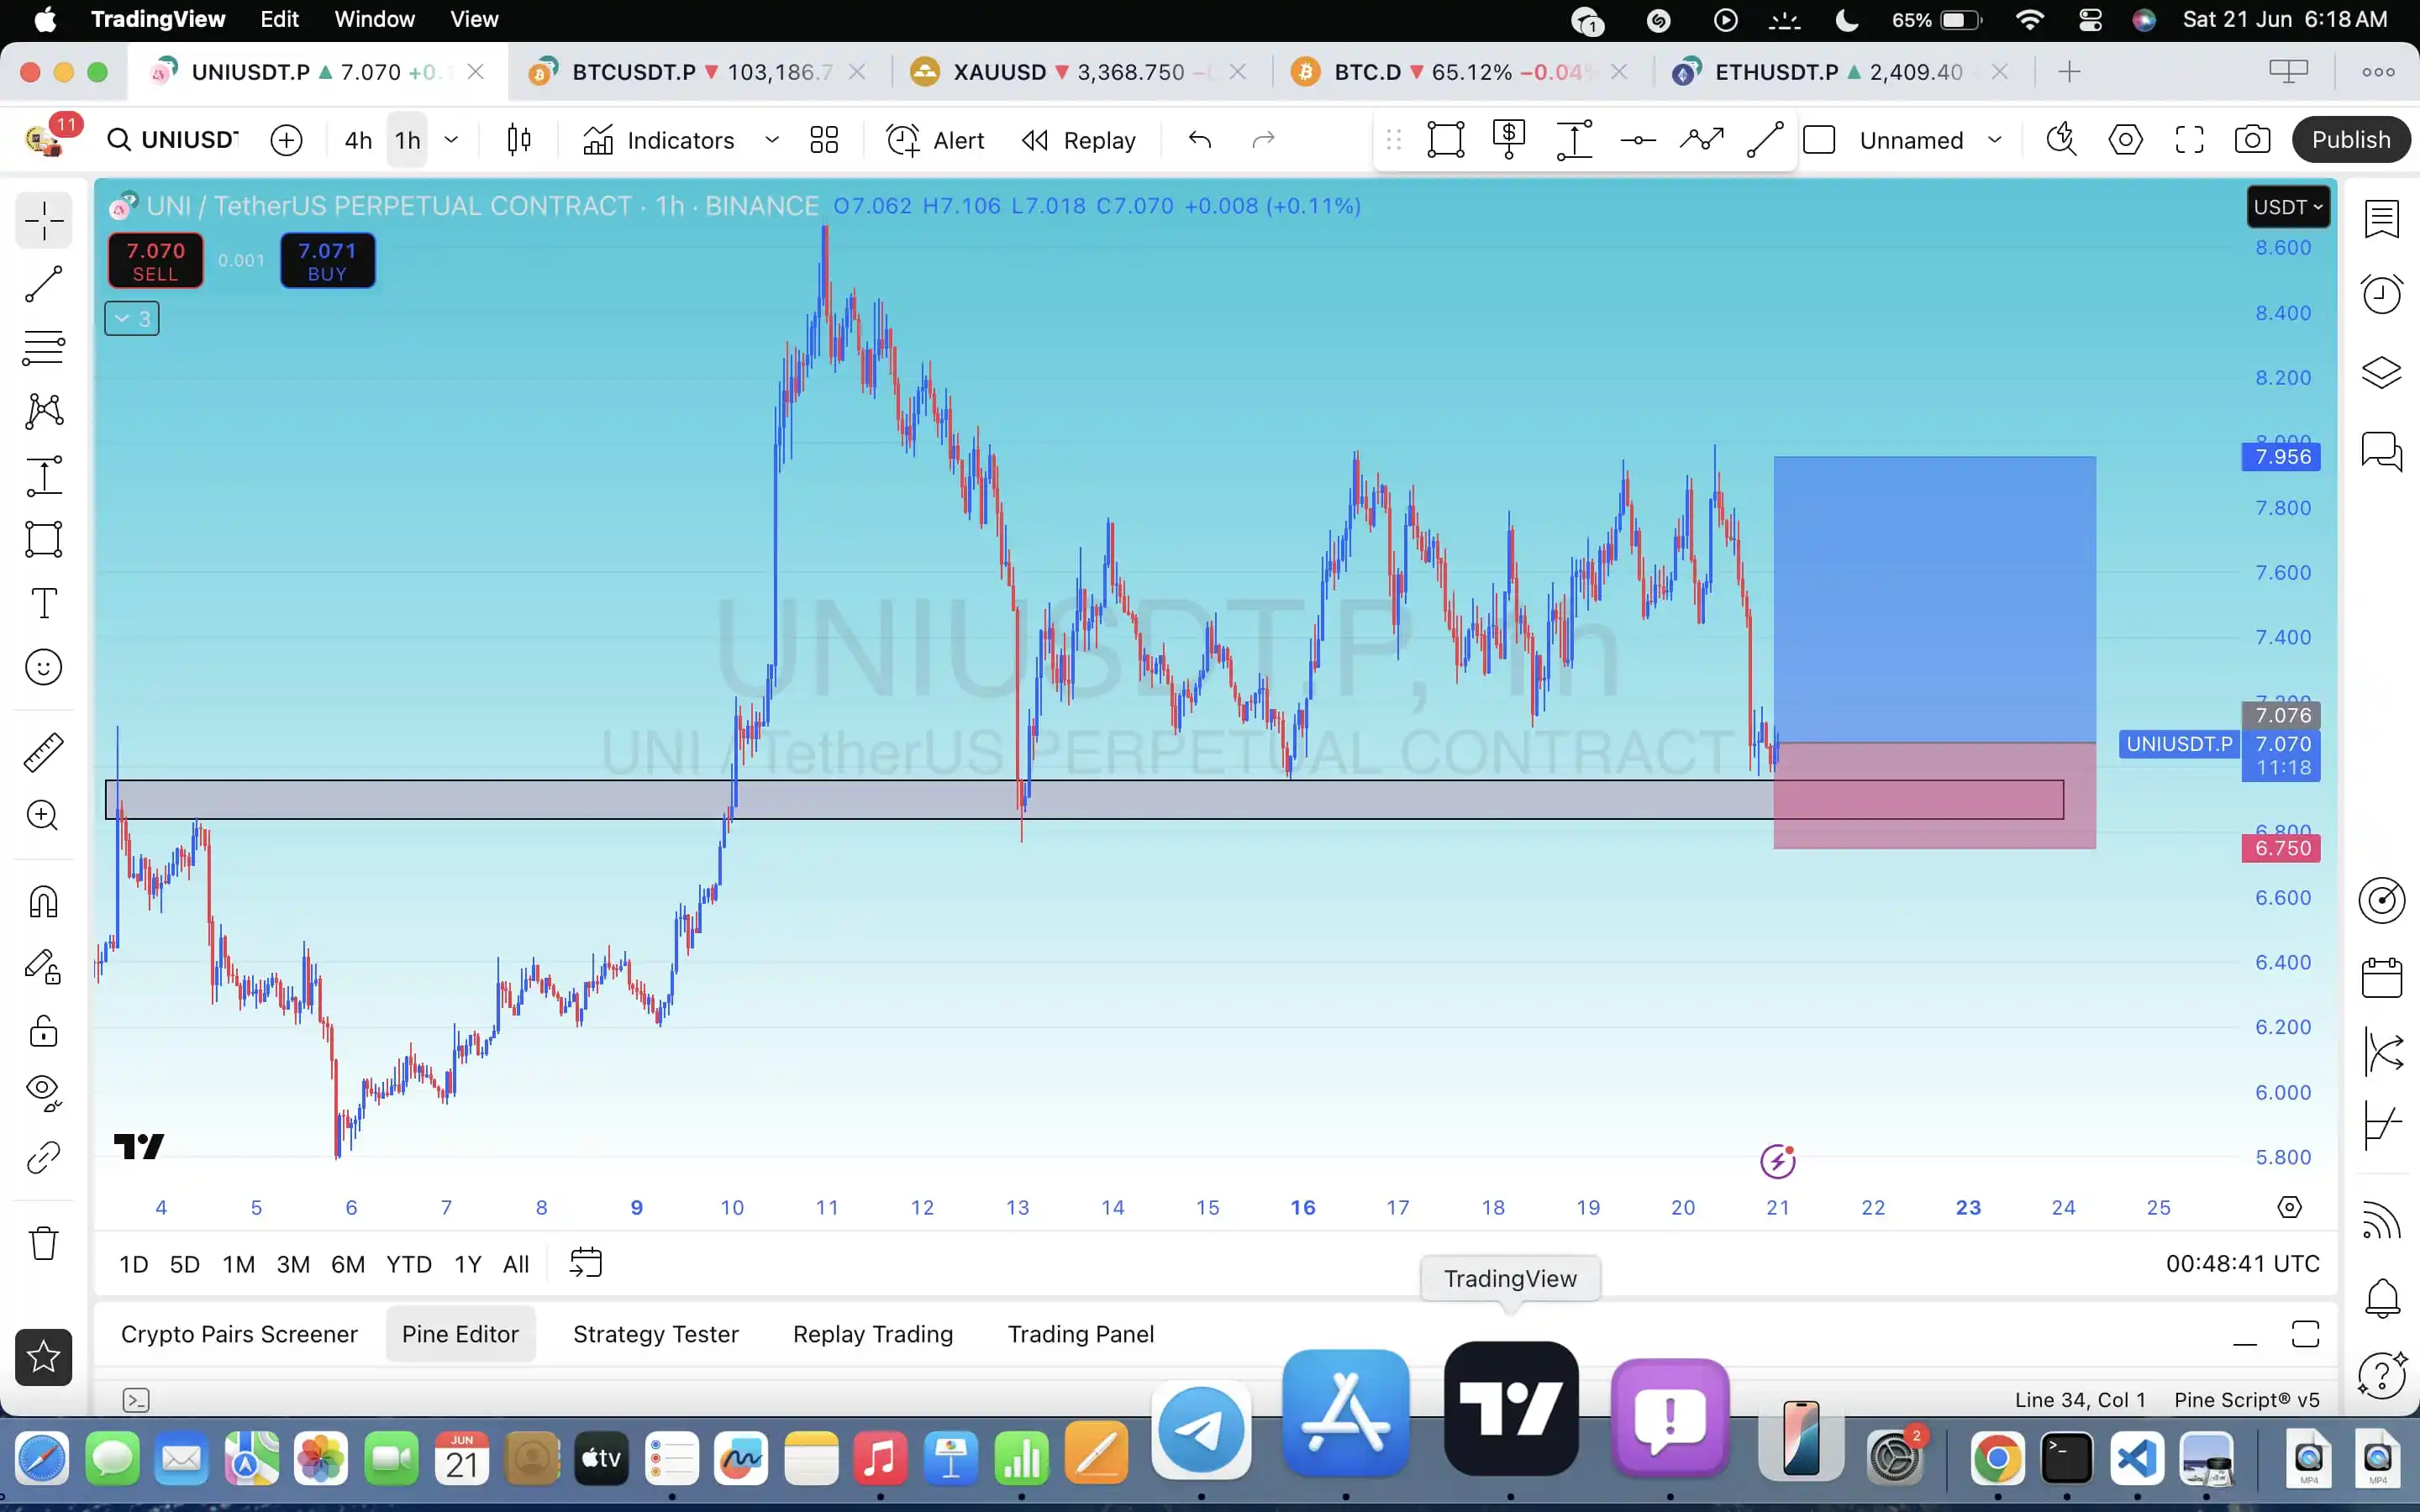Image resolution: width=2420 pixels, height=1512 pixels.
Task: Open the go to date calendar icon
Action: pos(586,1263)
